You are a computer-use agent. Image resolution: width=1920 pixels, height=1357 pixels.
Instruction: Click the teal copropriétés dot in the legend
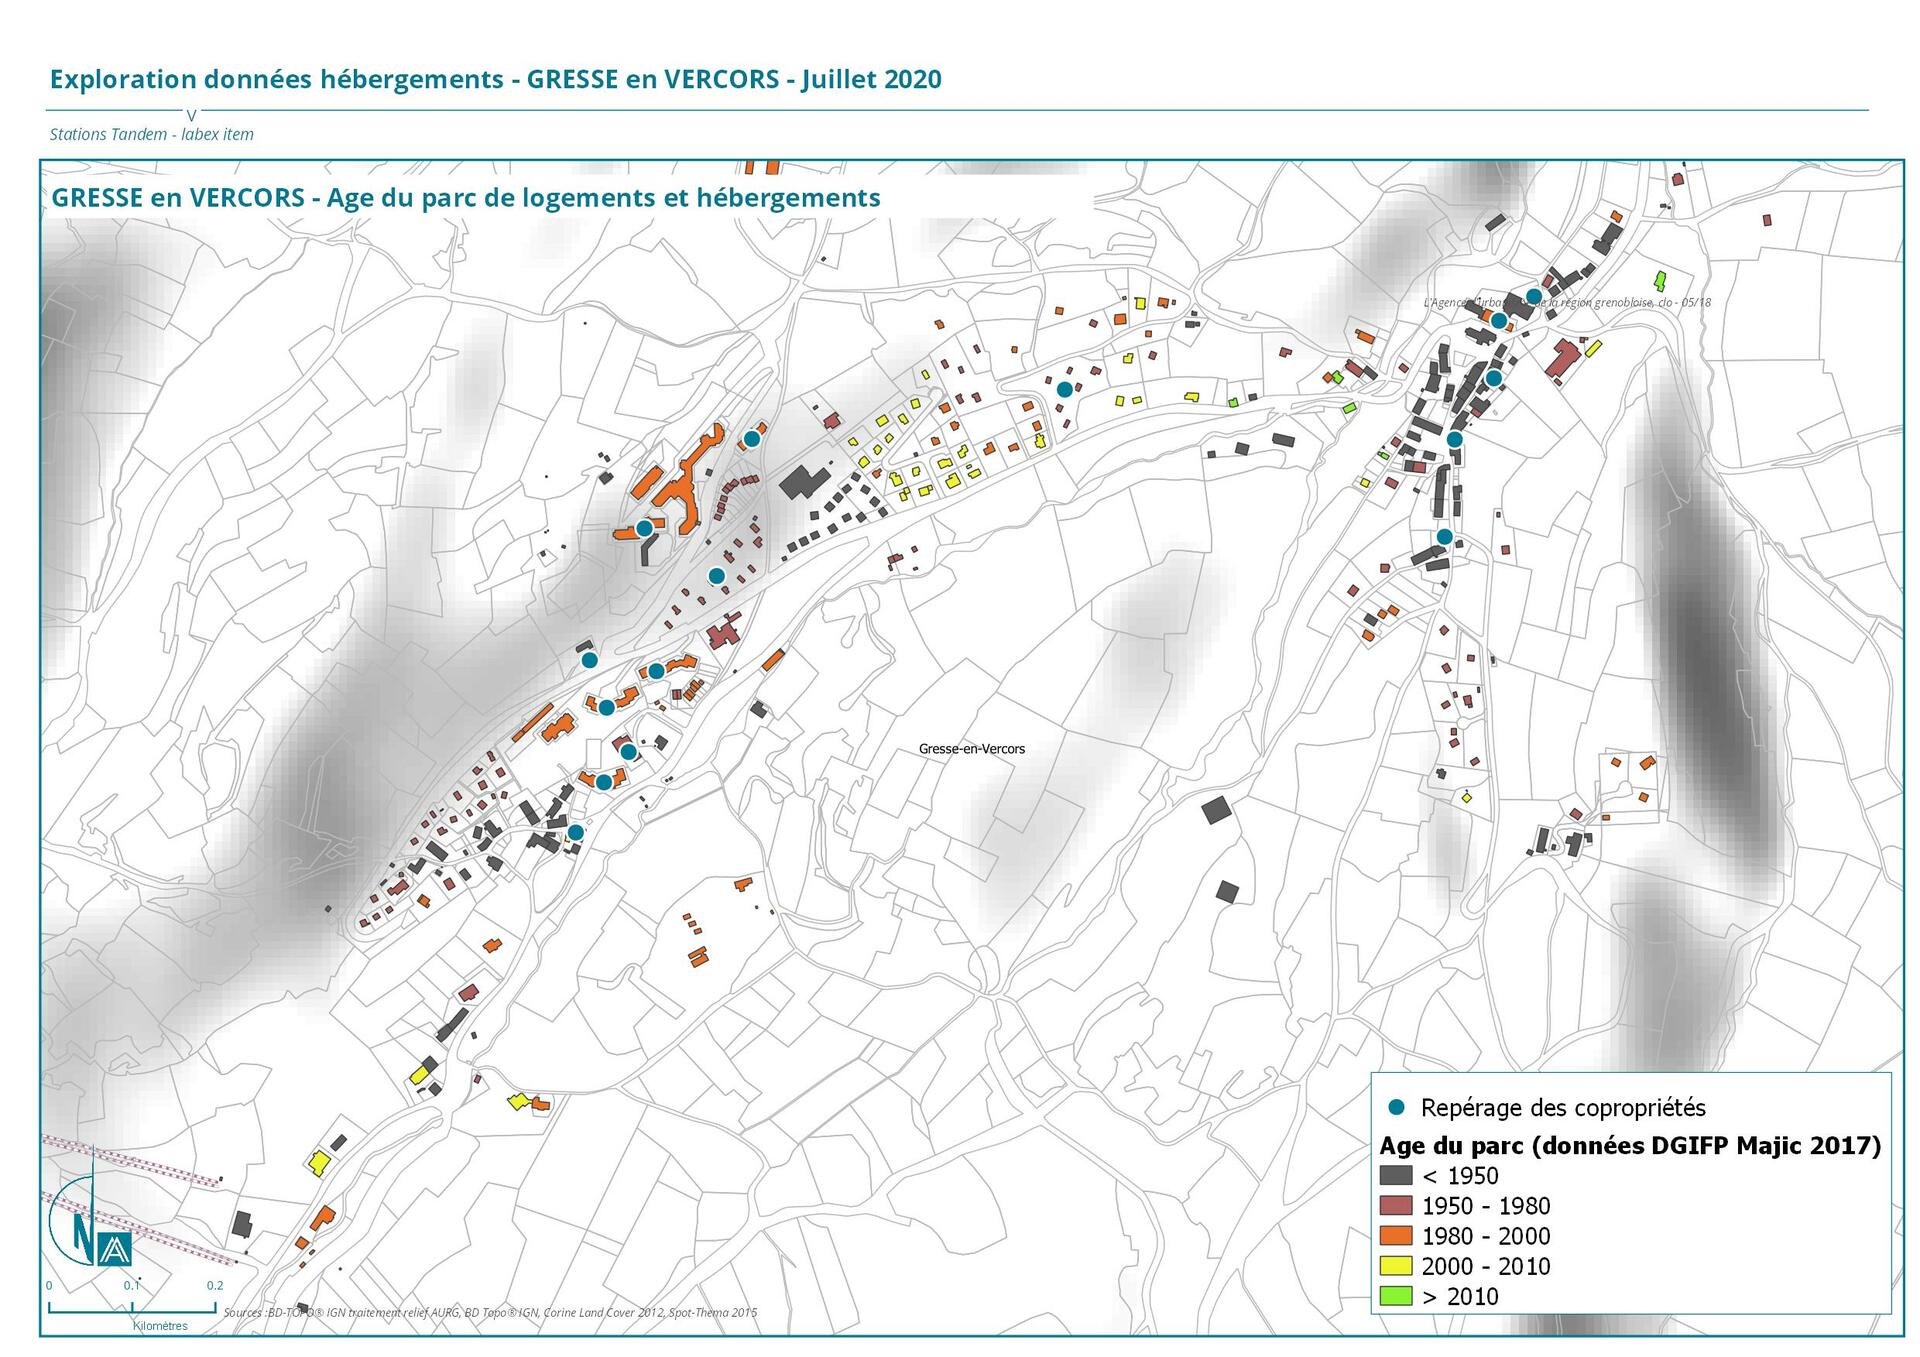pos(1397,1107)
